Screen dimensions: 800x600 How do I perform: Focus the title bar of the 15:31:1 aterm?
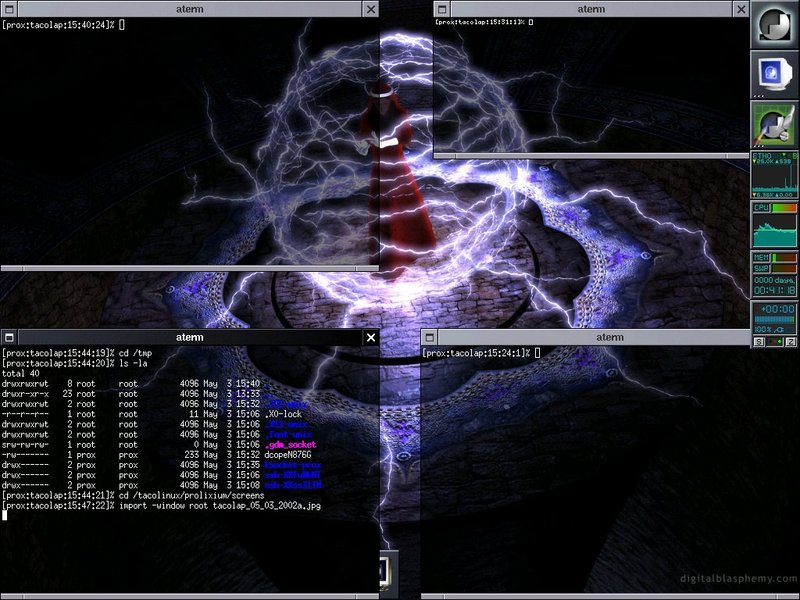591,9
